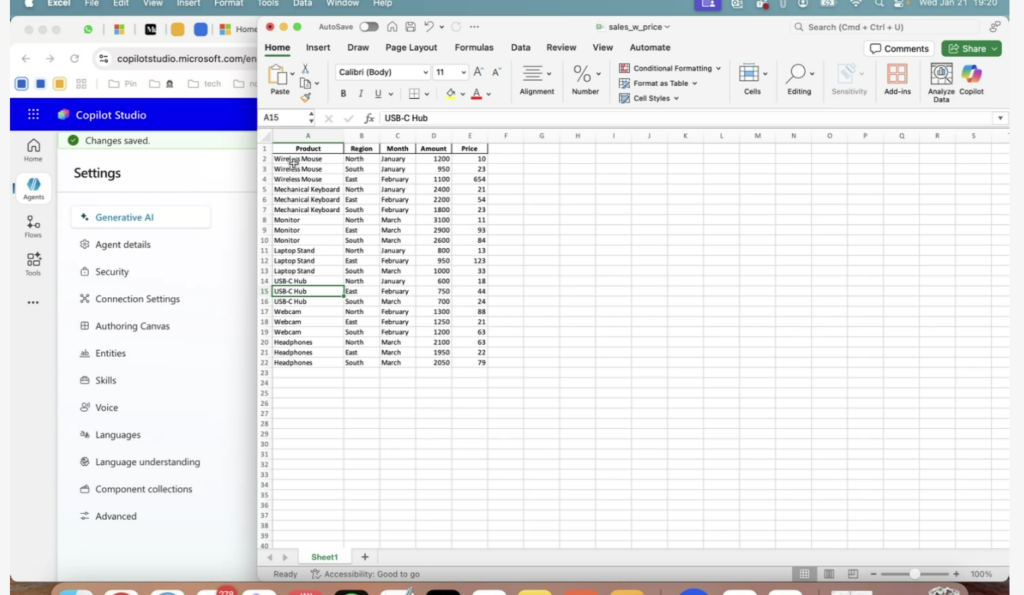Open the Formulas ribbon tab

[473, 47]
